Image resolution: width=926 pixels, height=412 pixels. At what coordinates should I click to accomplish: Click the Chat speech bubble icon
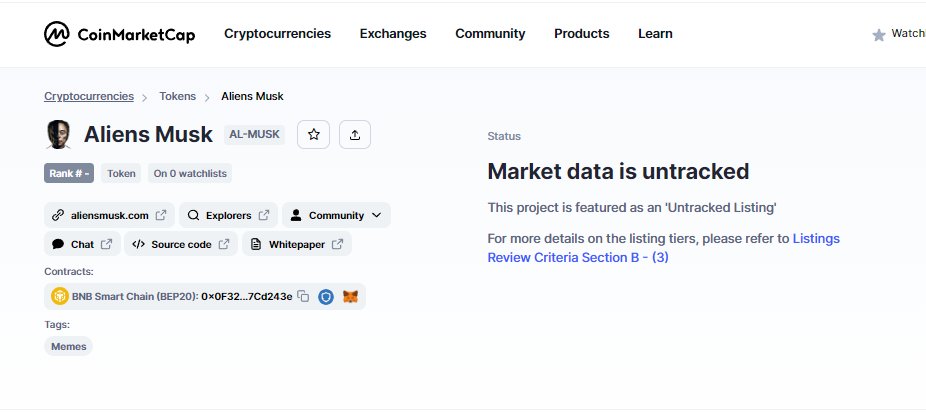58,244
